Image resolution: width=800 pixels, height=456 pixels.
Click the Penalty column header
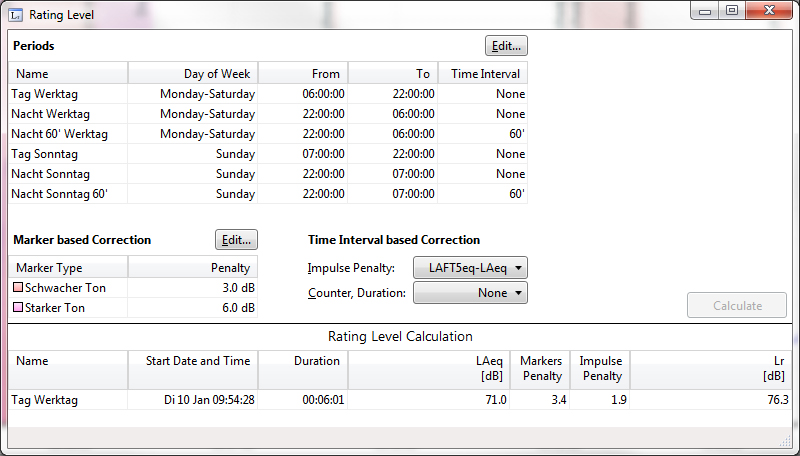click(192, 268)
